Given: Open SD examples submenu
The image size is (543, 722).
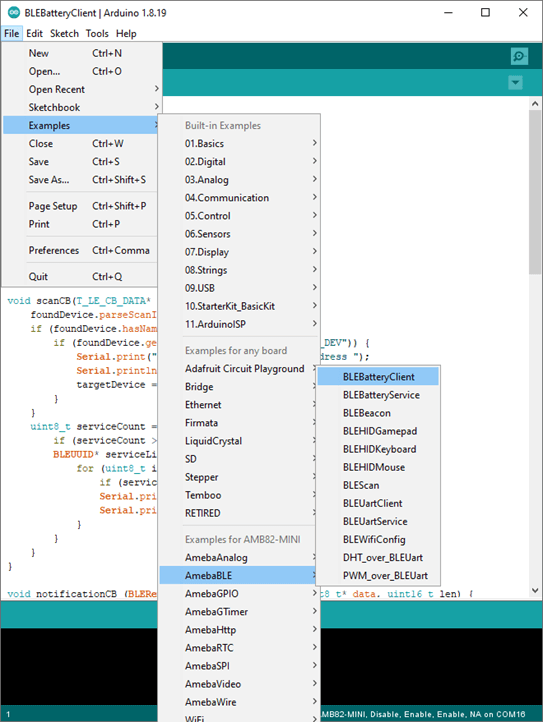Looking at the screenshot, I should coord(238,459).
